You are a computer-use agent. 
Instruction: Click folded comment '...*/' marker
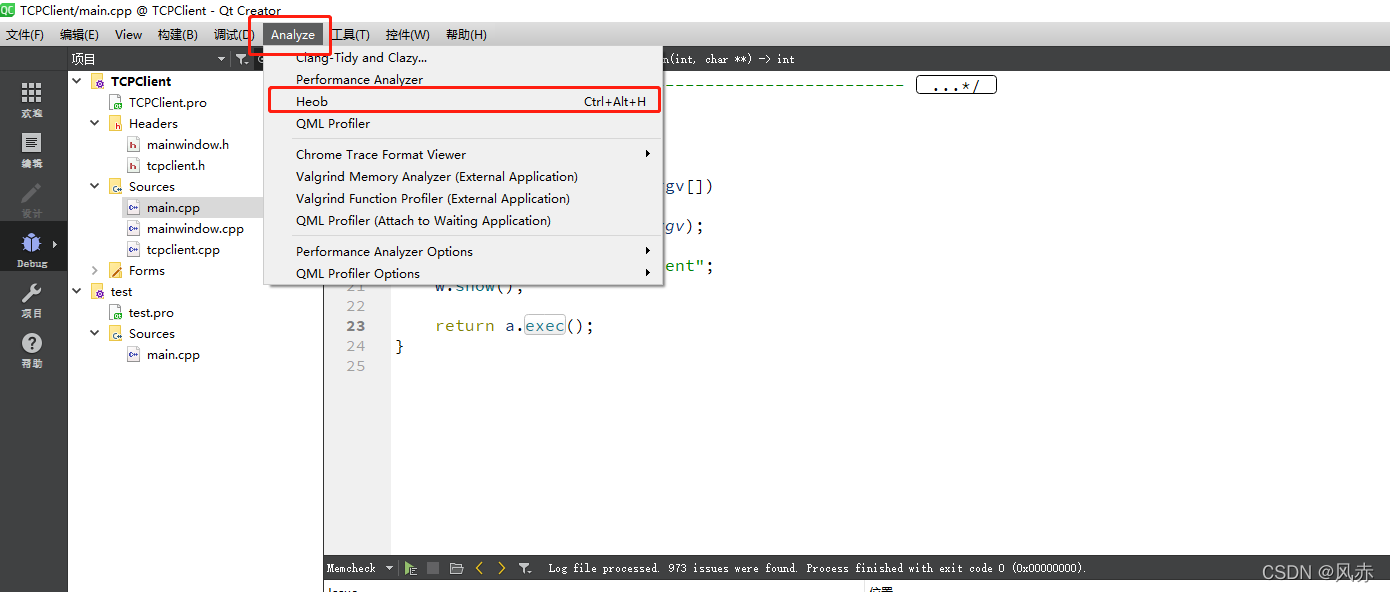pyautogui.click(x=956, y=86)
